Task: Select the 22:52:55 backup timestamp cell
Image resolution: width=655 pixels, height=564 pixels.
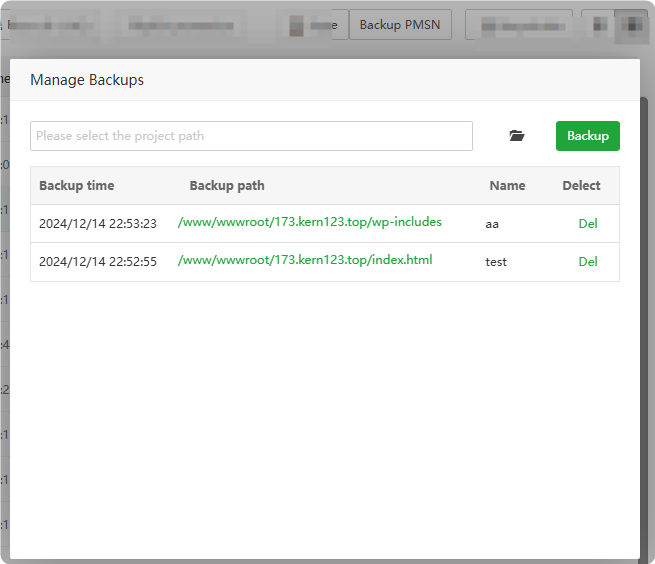Action: tap(98, 262)
